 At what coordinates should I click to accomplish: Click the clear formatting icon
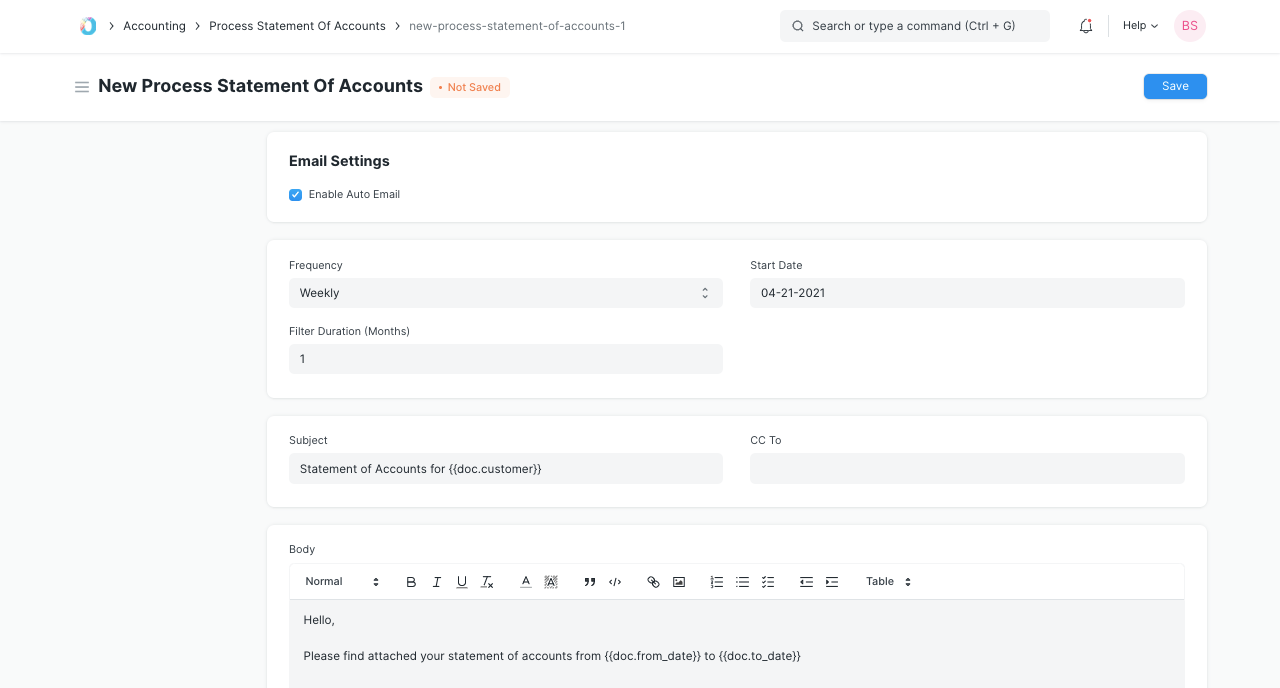pos(487,582)
